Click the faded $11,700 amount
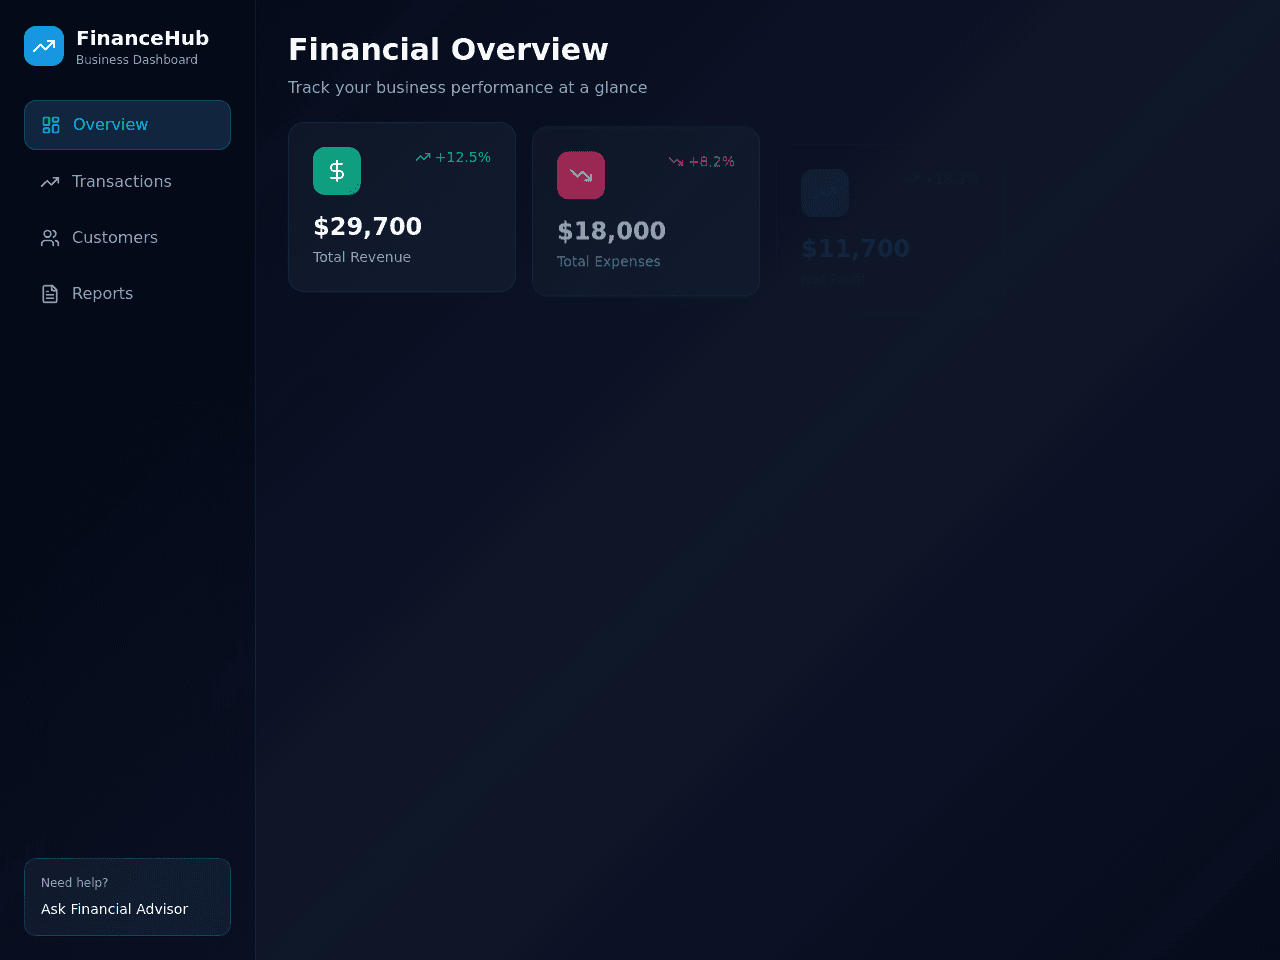The height and width of the screenshot is (960, 1280). click(855, 248)
